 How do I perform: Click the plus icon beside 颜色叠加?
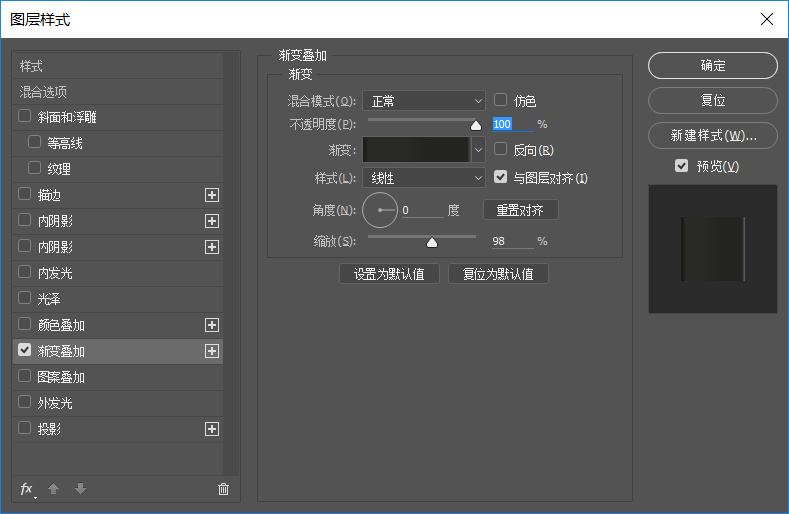(212, 325)
